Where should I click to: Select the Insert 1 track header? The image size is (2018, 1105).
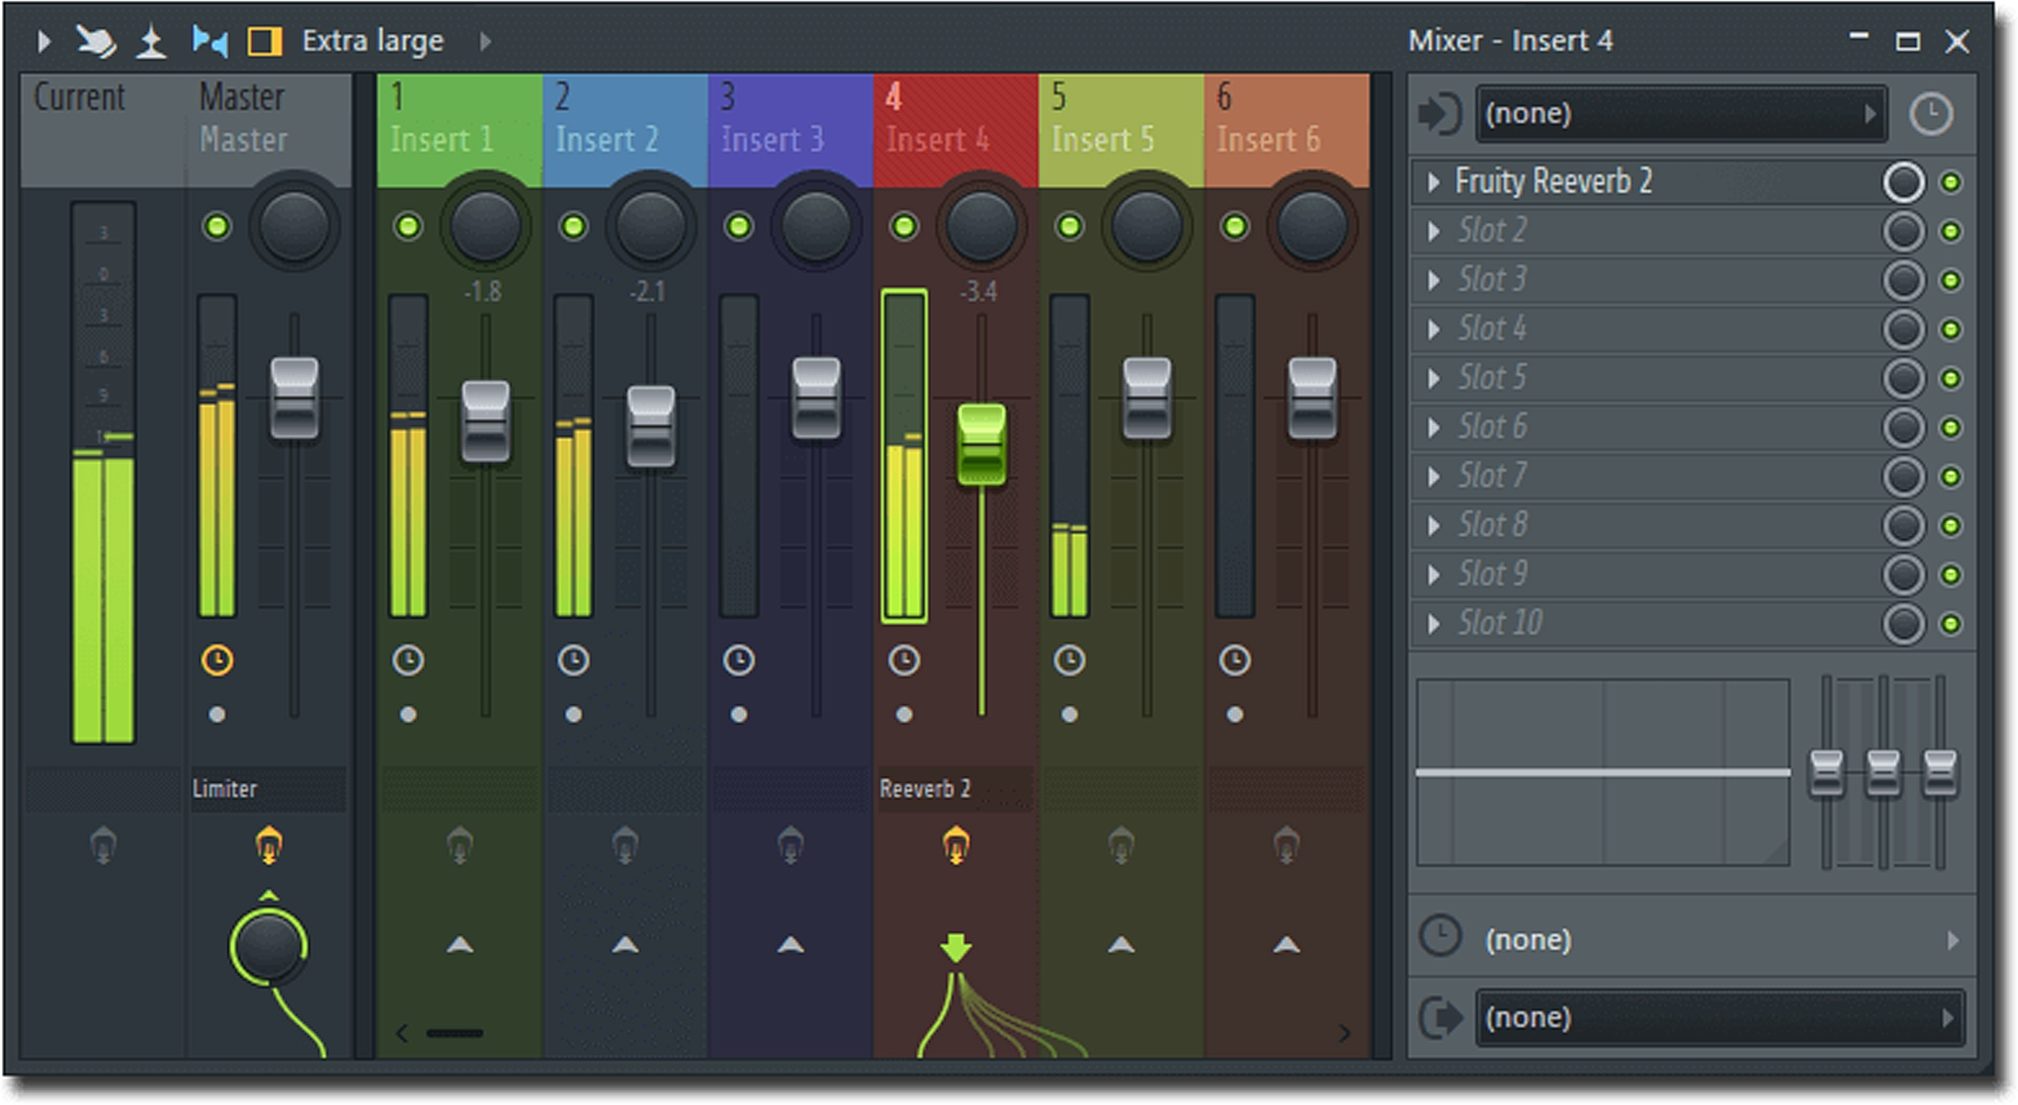460,129
